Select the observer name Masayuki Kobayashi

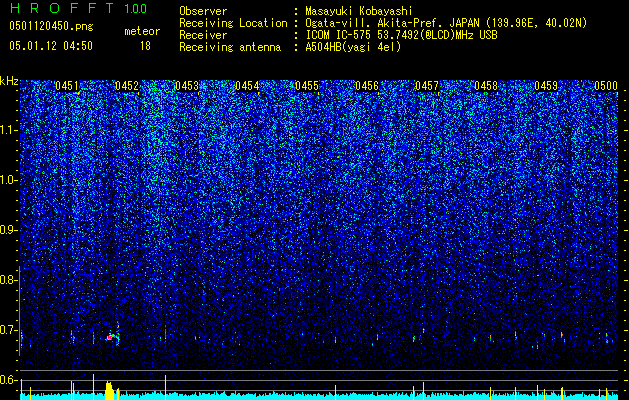[359, 12]
